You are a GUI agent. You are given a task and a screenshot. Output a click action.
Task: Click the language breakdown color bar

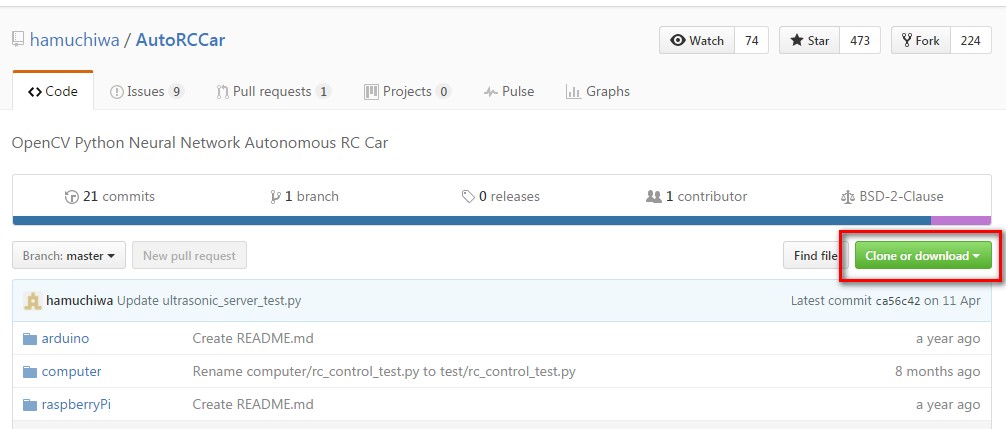tap(502, 221)
